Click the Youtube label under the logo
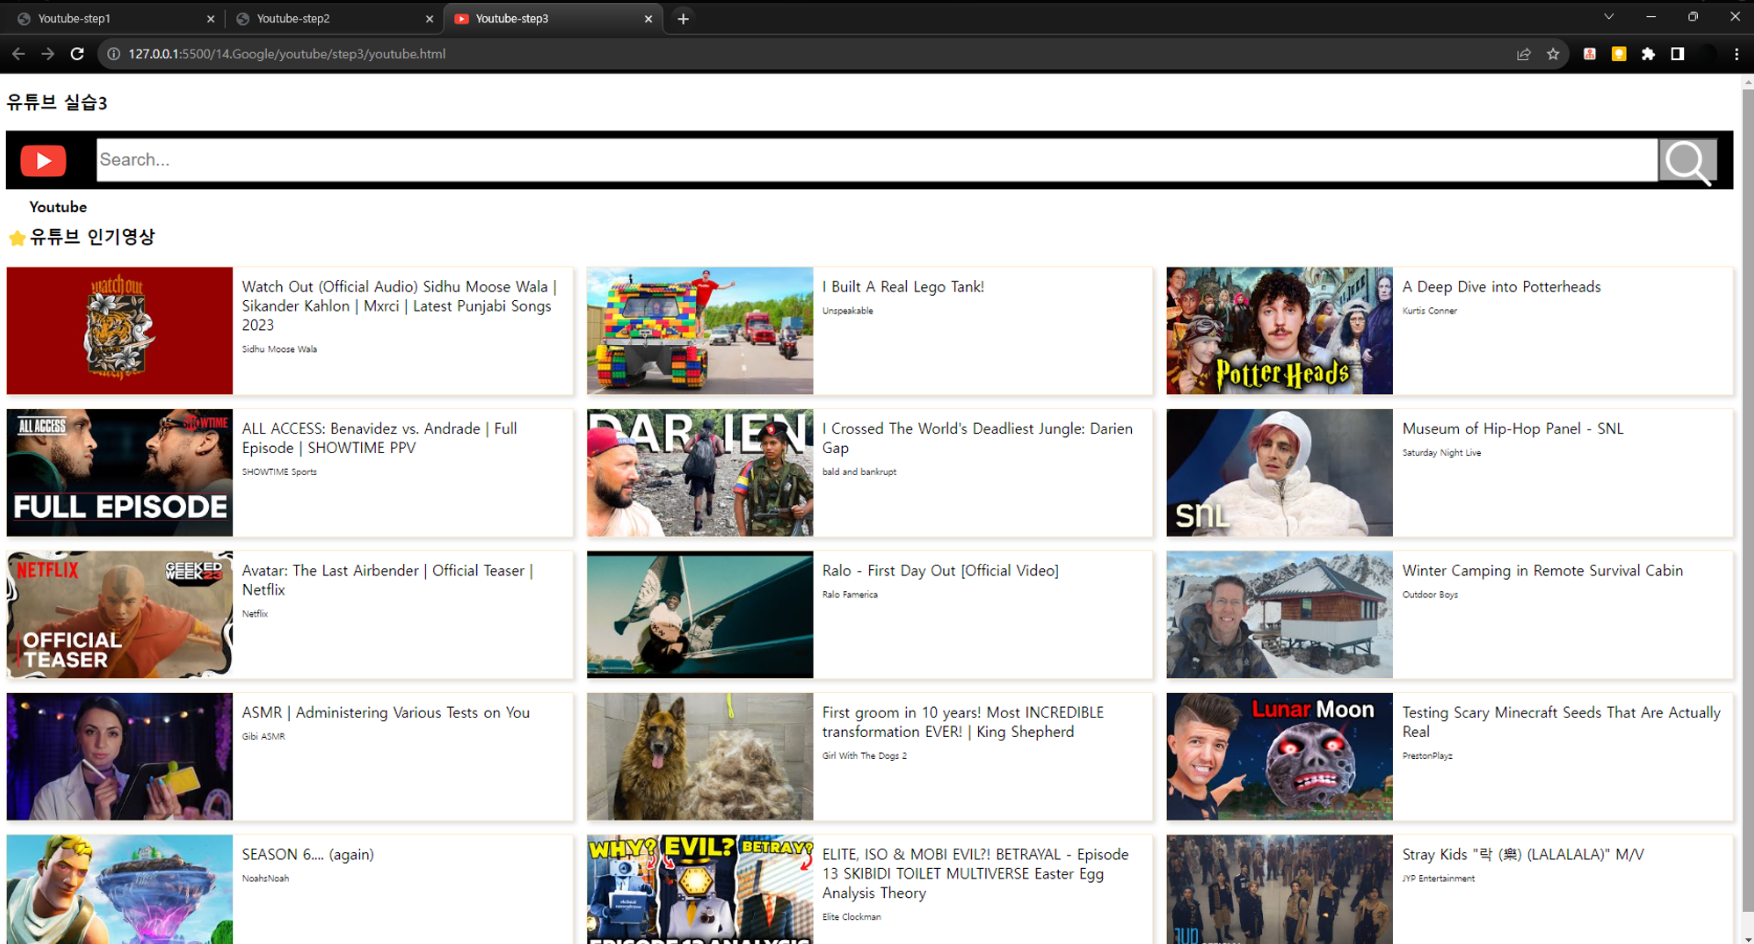The width and height of the screenshot is (1754, 944). click(58, 207)
